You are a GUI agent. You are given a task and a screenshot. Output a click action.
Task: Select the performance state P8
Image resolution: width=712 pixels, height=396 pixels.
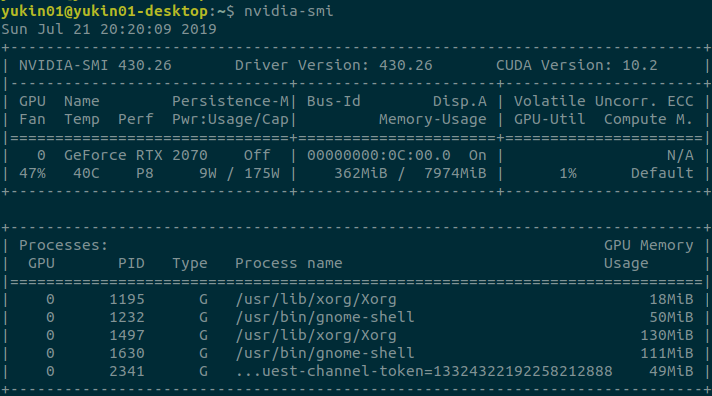[145, 173]
